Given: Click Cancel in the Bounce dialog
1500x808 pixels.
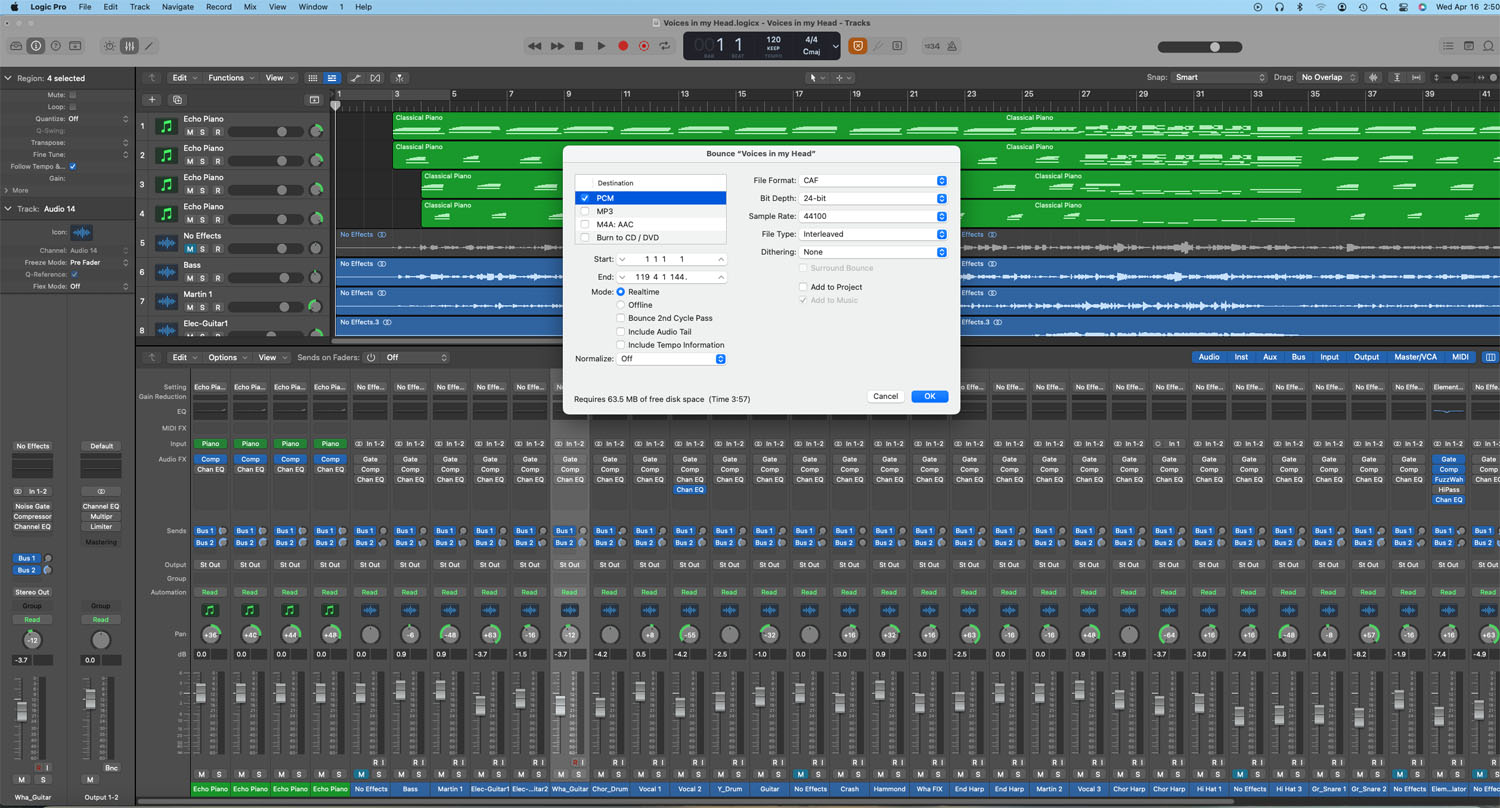Looking at the screenshot, I should point(885,396).
